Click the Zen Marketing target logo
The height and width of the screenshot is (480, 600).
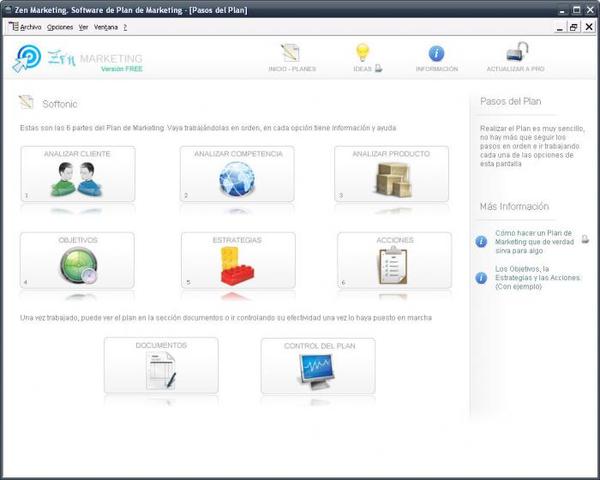click(27, 58)
